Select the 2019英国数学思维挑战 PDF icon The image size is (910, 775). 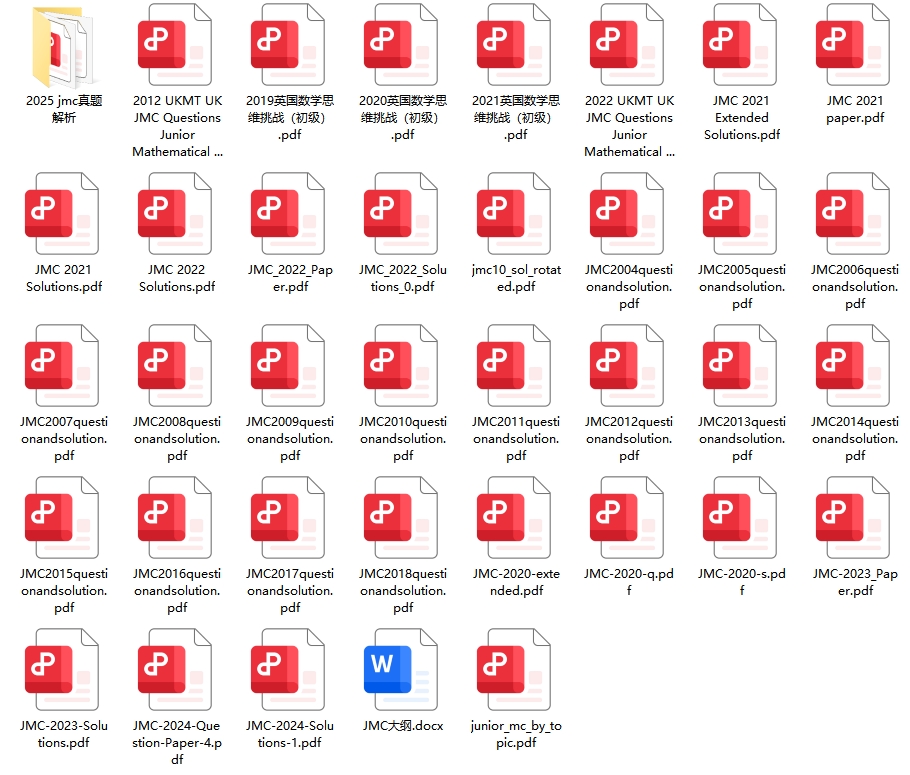[288, 45]
